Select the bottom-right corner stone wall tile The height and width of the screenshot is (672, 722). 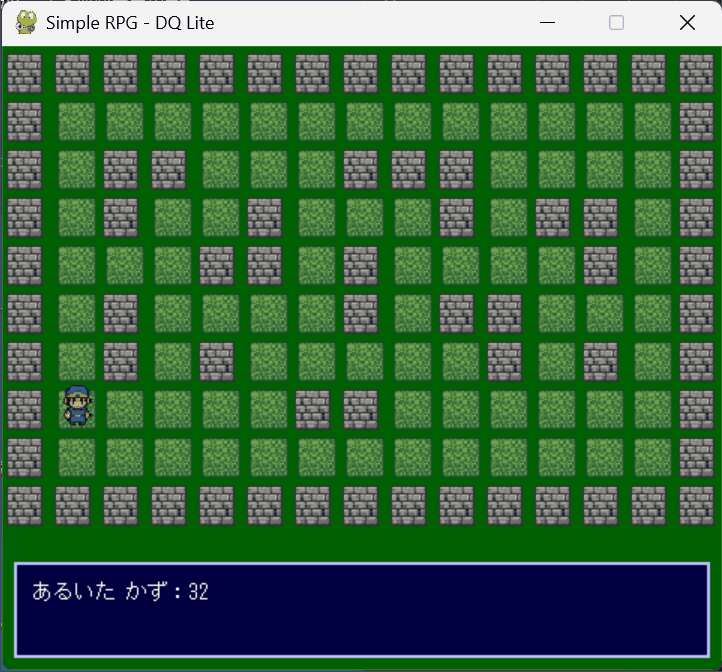click(696, 505)
